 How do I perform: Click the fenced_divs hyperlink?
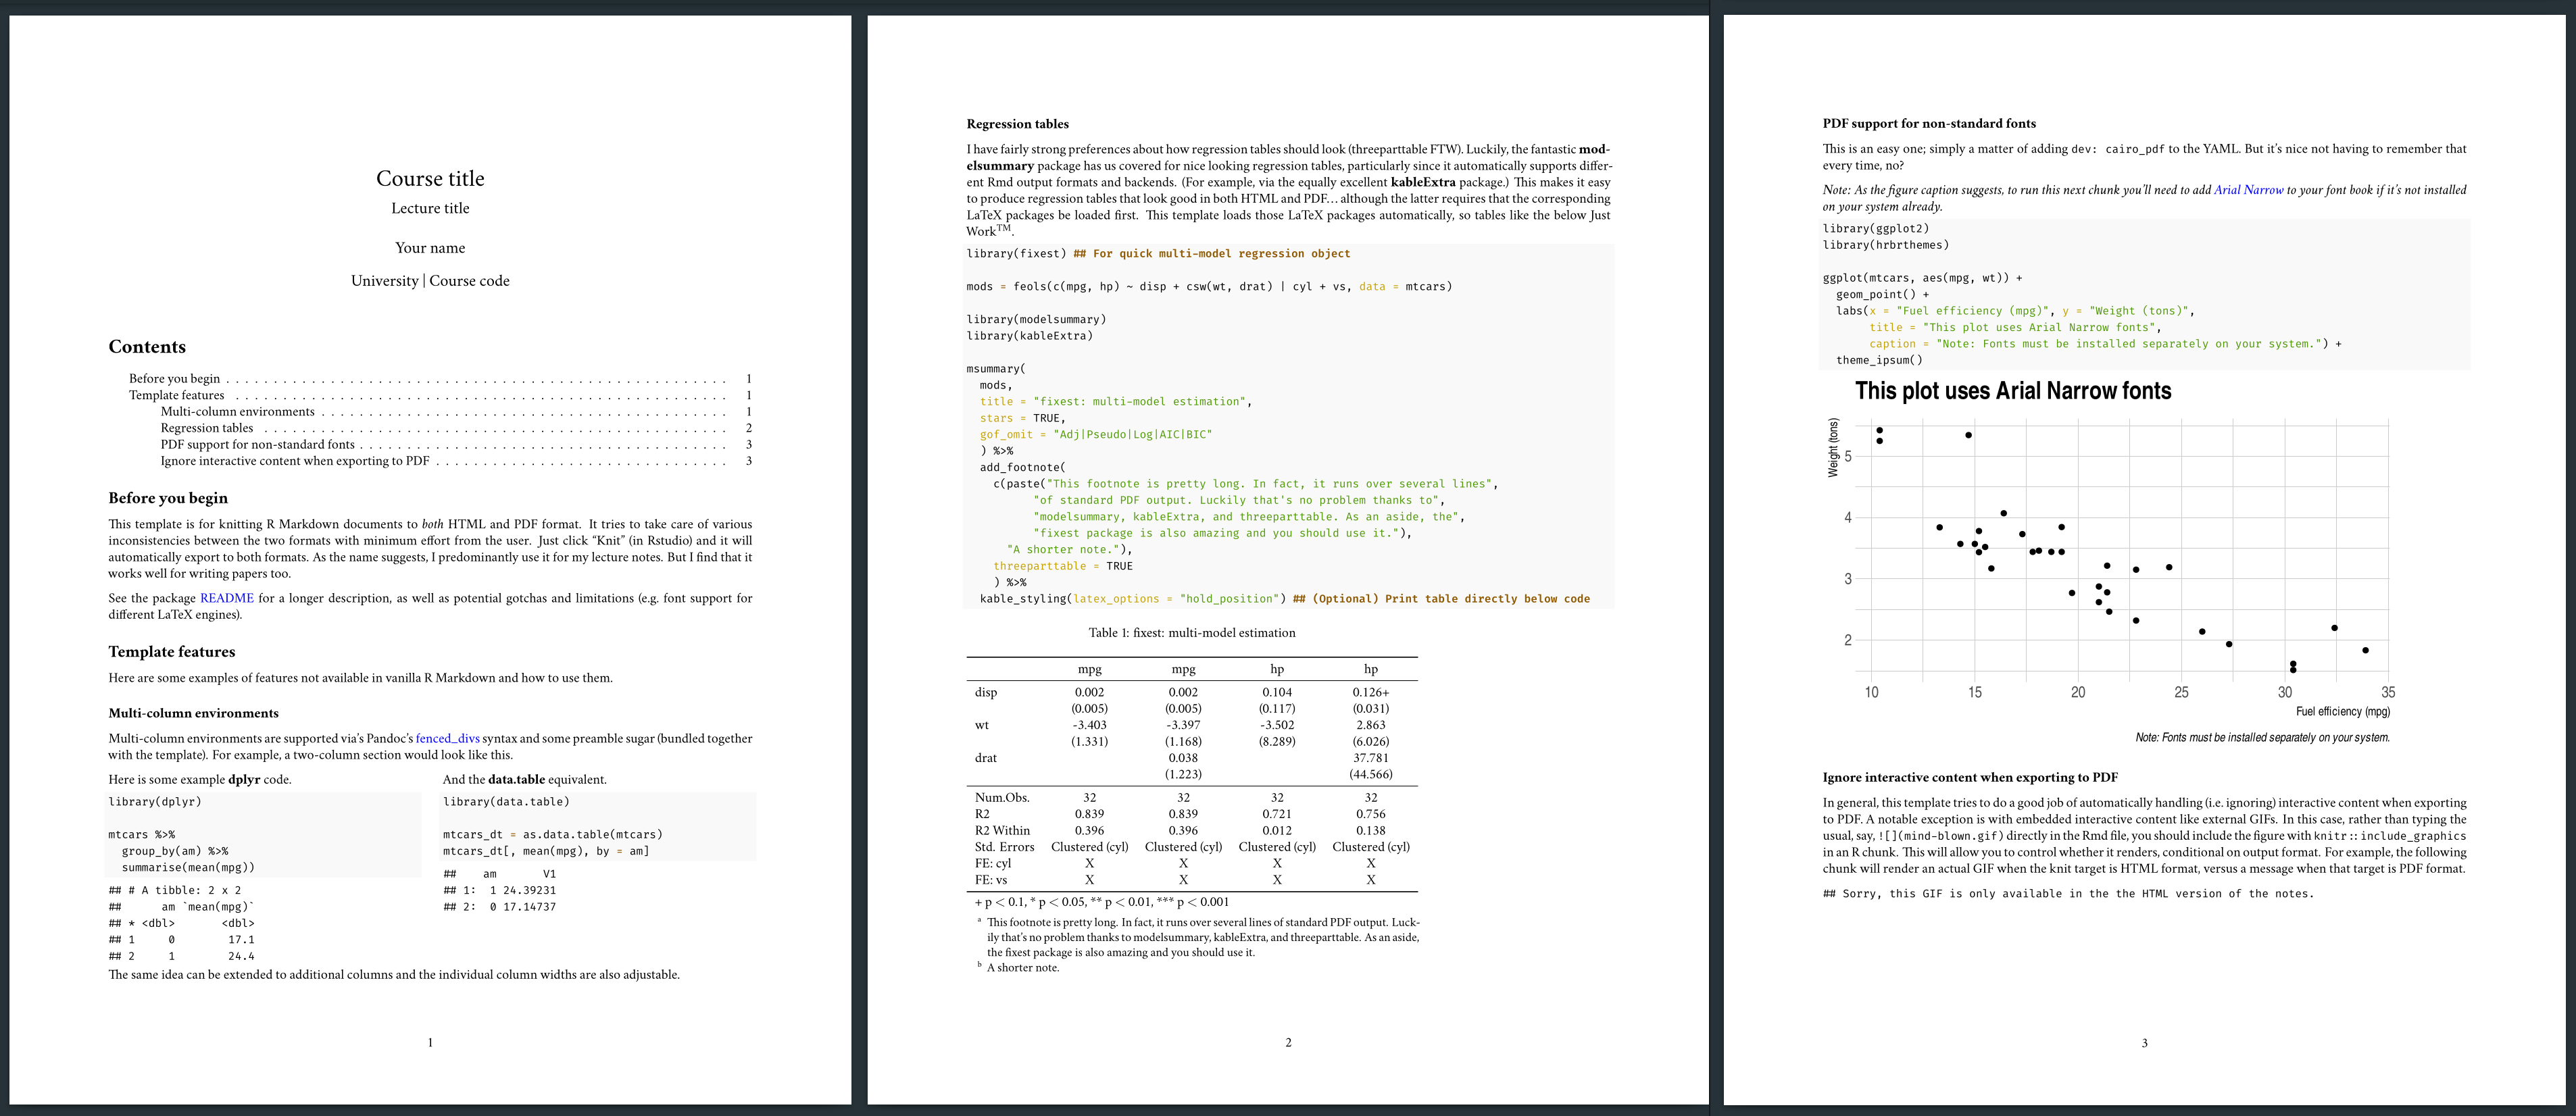point(447,738)
